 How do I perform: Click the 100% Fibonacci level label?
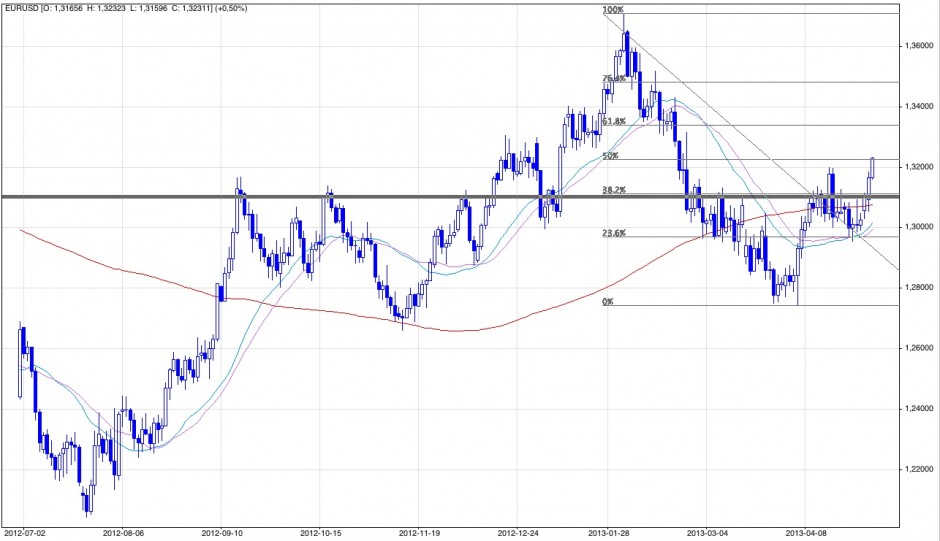tap(612, 10)
